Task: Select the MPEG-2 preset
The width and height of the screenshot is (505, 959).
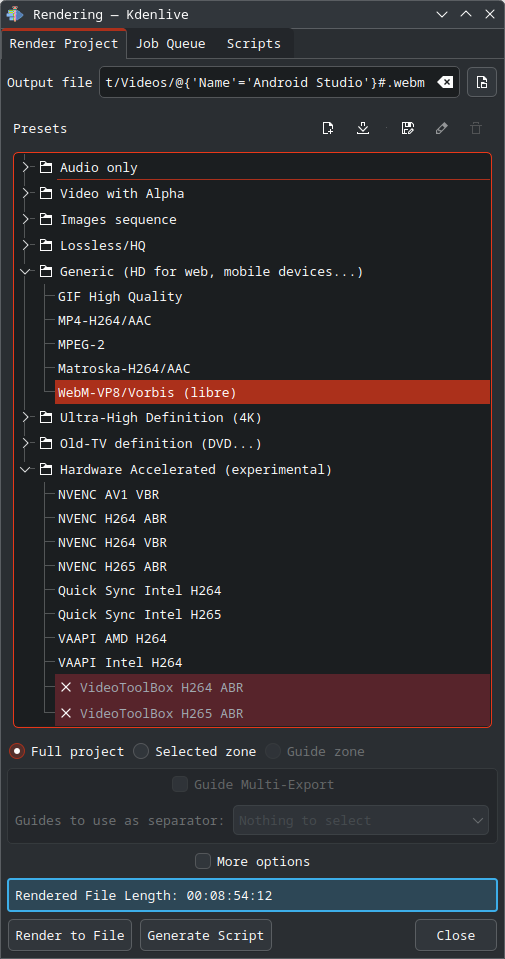Action: pyautogui.click(x=272, y=344)
